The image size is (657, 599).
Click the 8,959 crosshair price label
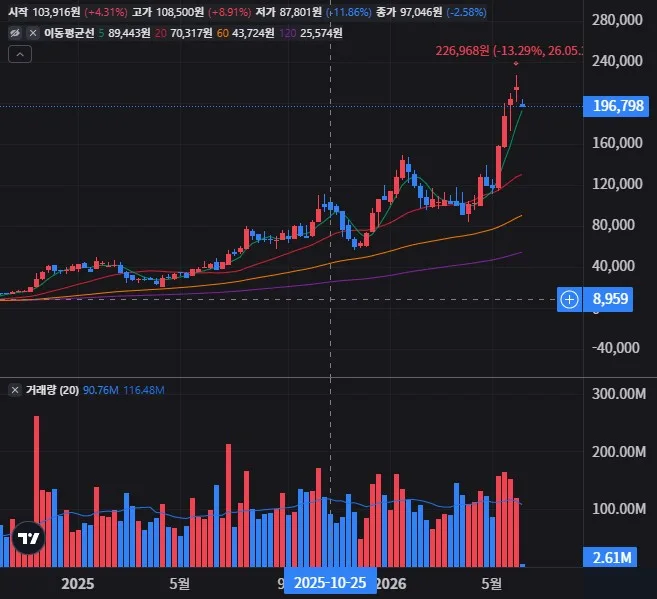[610, 300]
